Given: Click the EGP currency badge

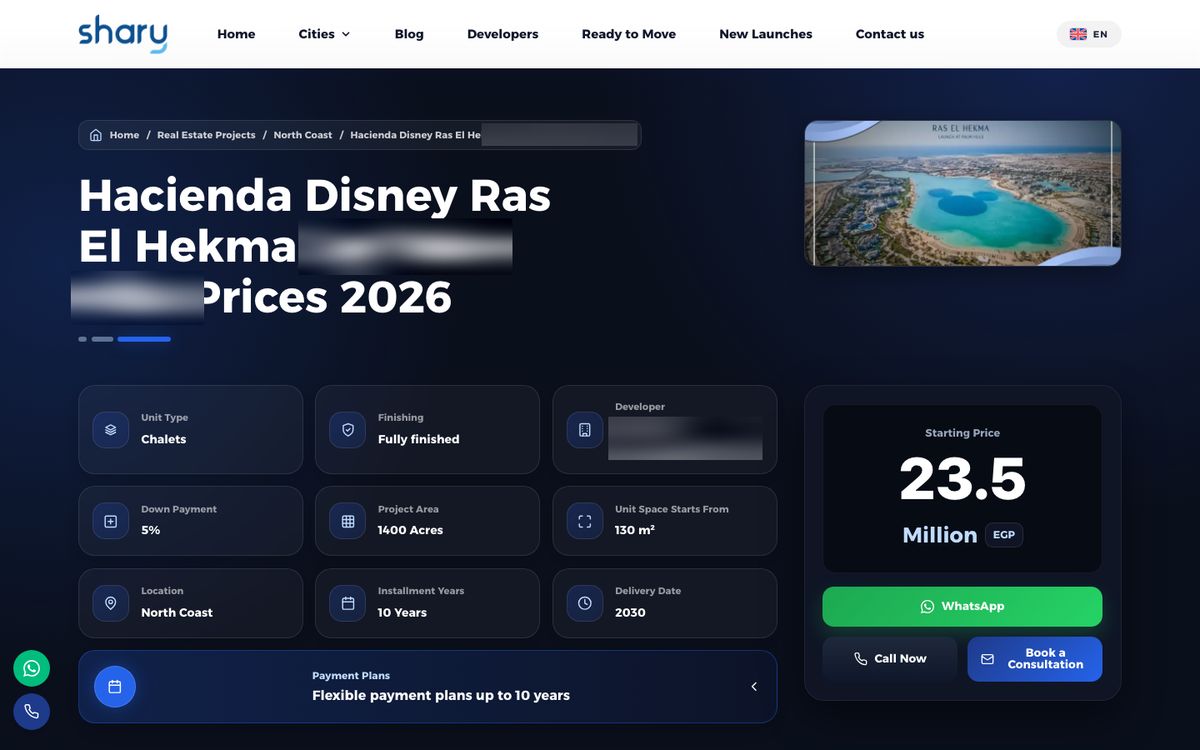Looking at the screenshot, I should [1004, 535].
